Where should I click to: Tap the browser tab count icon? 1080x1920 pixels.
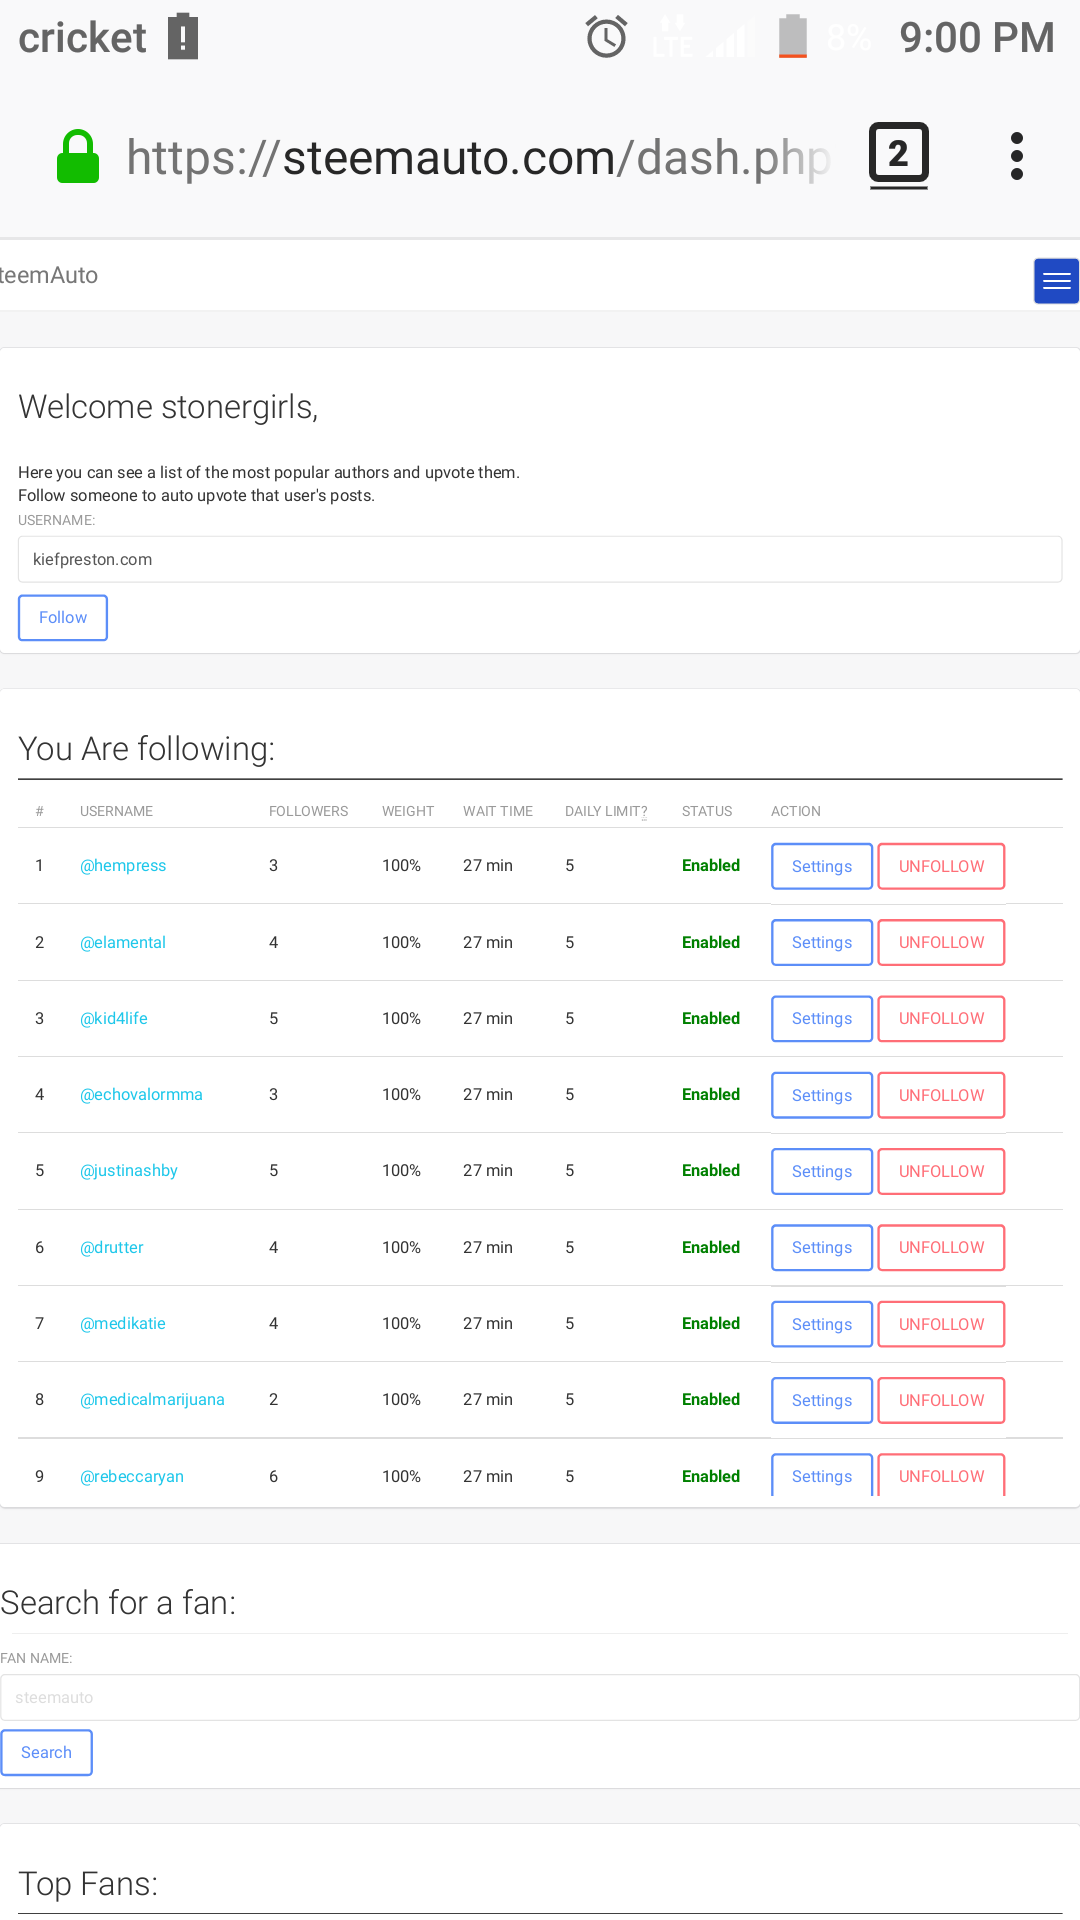pos(898,155)
